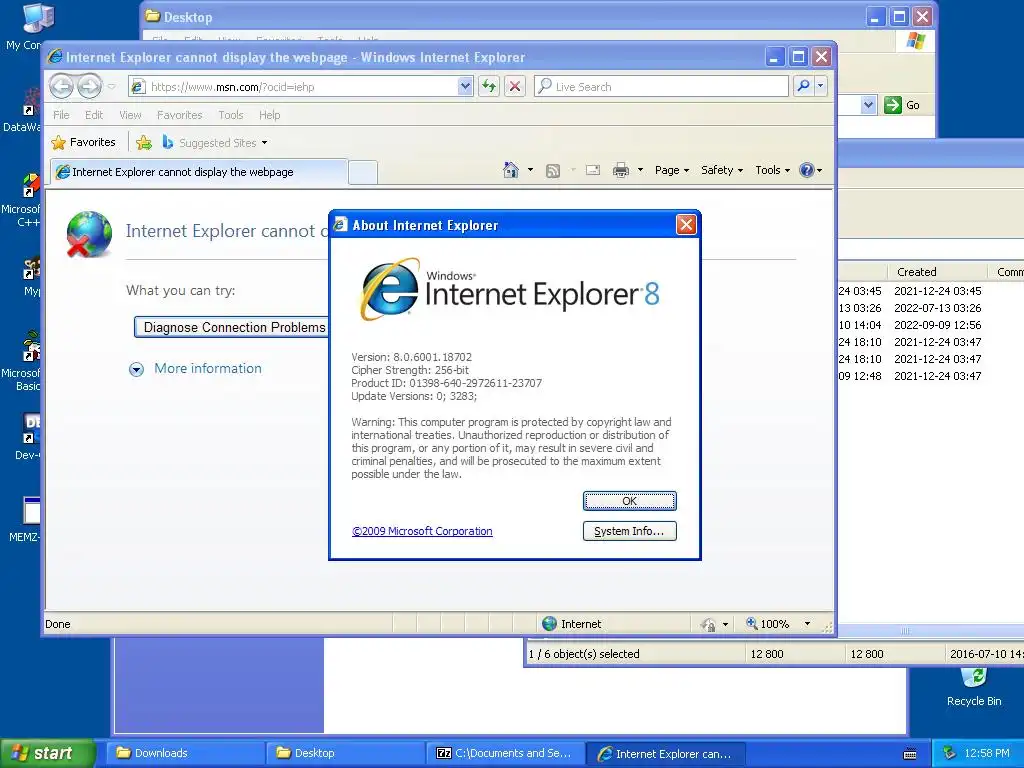The height and width of the screenshot is (768, 1024).
Task: Select the 'cannot display the webpage' tab
Action: 199,172
